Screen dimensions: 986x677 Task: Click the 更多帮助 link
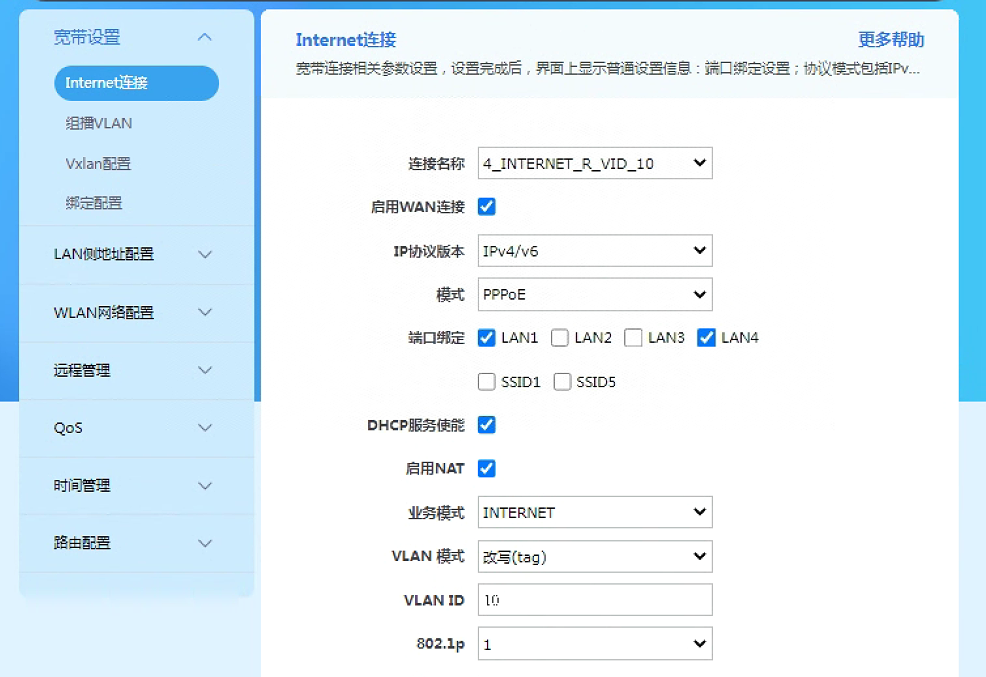(891, 39)
